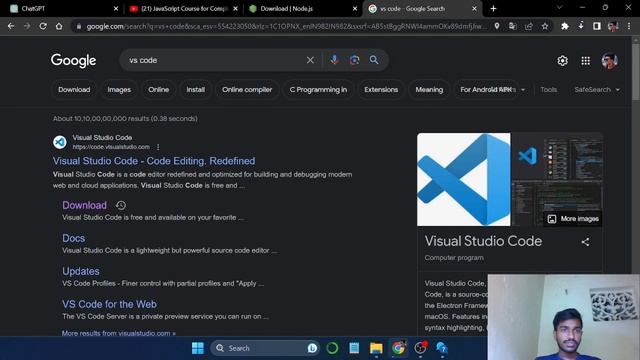Open the Bing chat icon in taskbar search

click(x=312, y=348)
